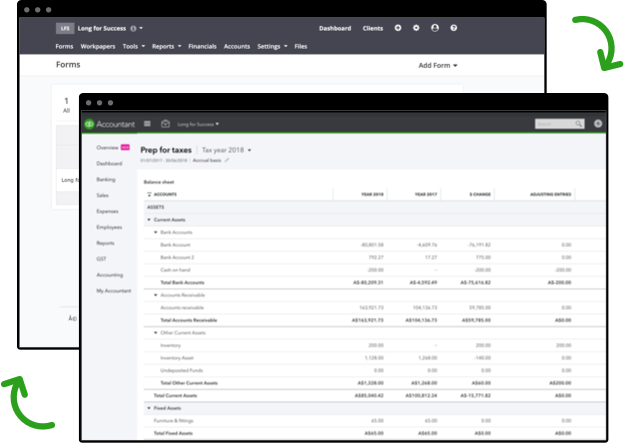
Task: Open the help question mark icon
Action: coord(452,28)
